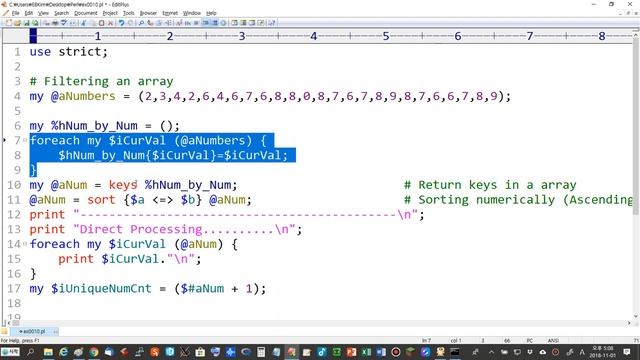The height and width of the screenshot is (360, 640).
Task: Show hidden system tray icons chevron
Action: tap(491, 352)
